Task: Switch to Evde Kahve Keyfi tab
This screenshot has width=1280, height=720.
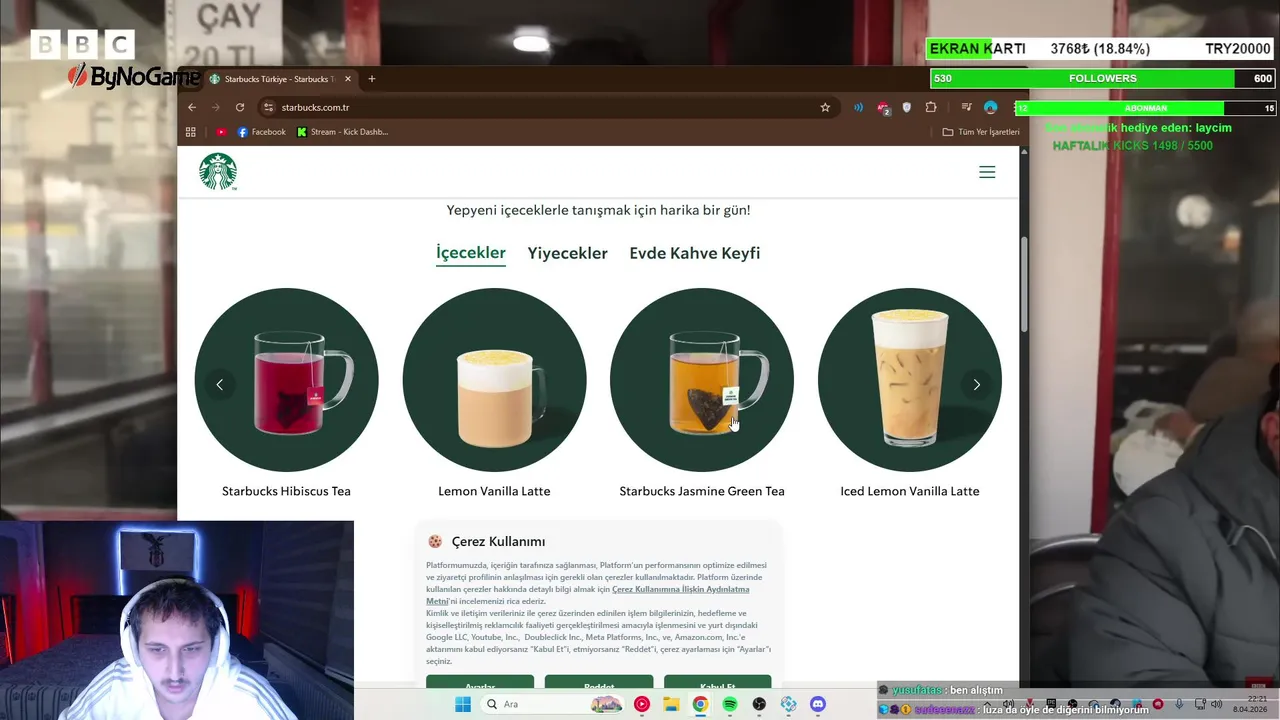Action: tap(694, 253)
